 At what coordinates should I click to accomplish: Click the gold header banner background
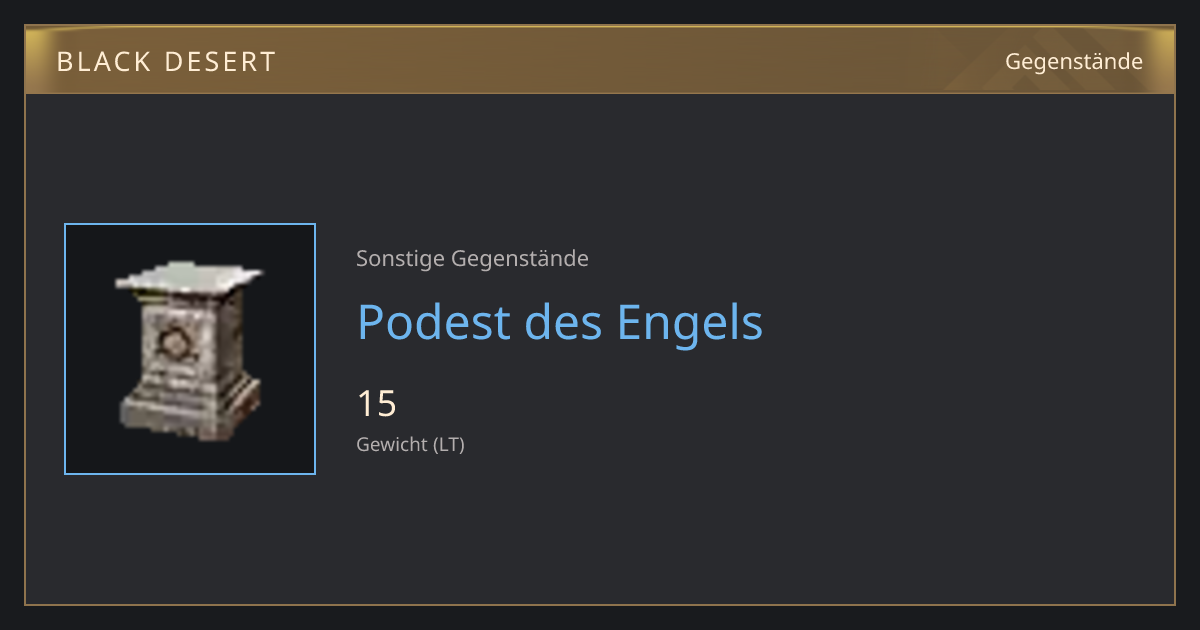600,61
